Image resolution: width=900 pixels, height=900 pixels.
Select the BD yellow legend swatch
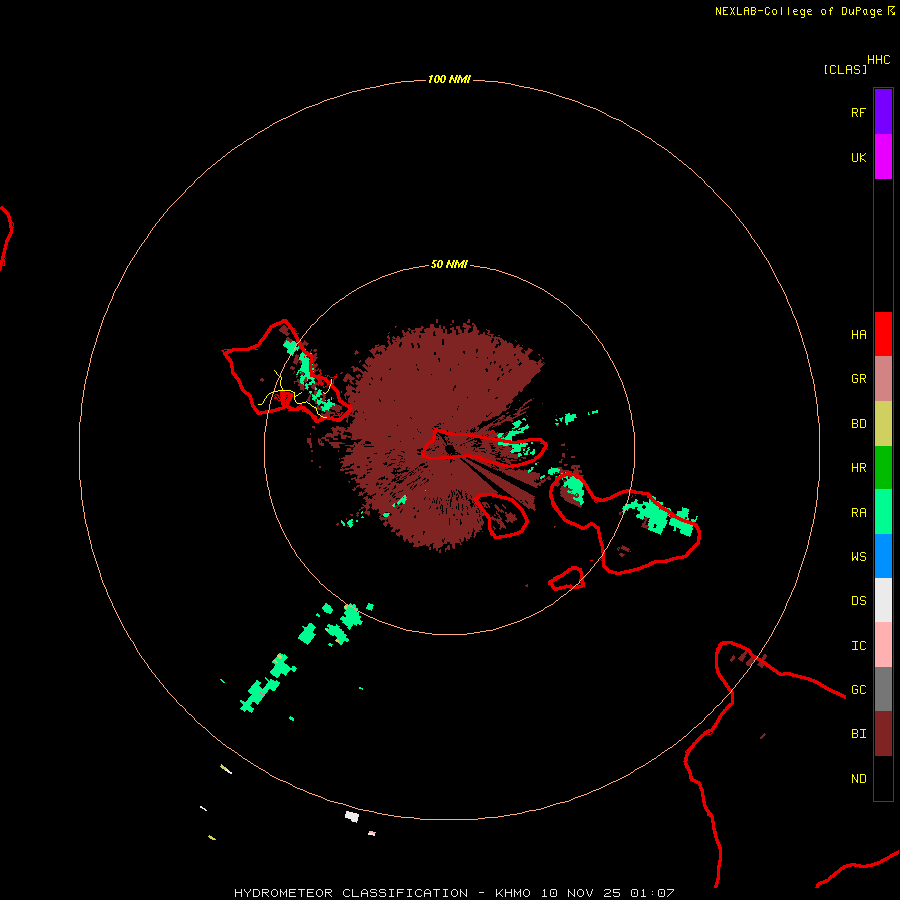[x=883, y=423]
